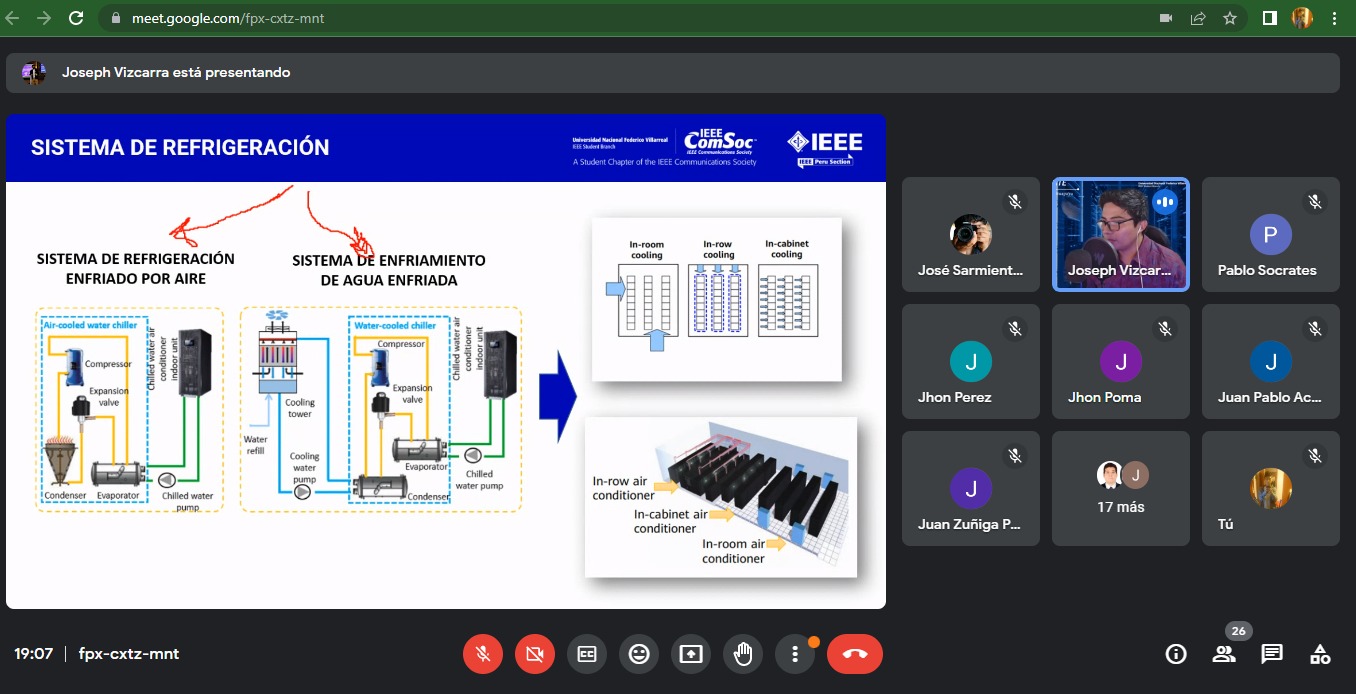This screenshot has width=1356, height=694.
Task: Raise your hand in the meeting
Action: pos(743,654)
